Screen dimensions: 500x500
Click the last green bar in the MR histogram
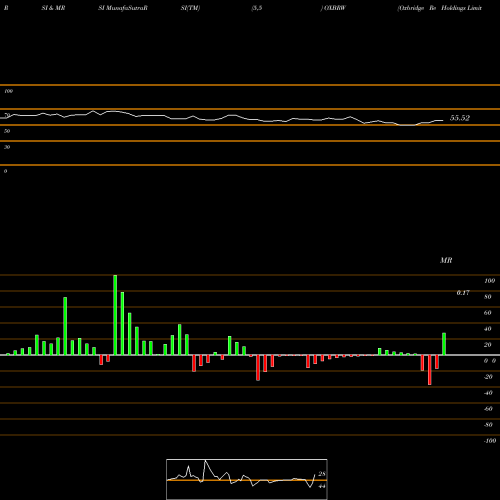click(444, 344)
